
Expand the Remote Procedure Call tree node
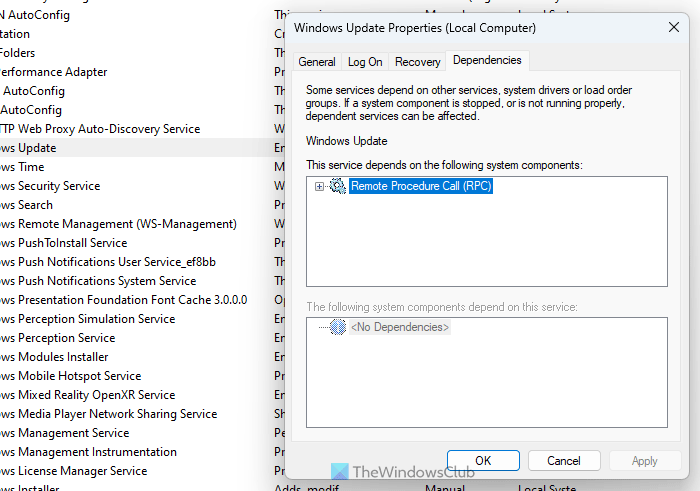pyautogui.click(x=319, y=187)
